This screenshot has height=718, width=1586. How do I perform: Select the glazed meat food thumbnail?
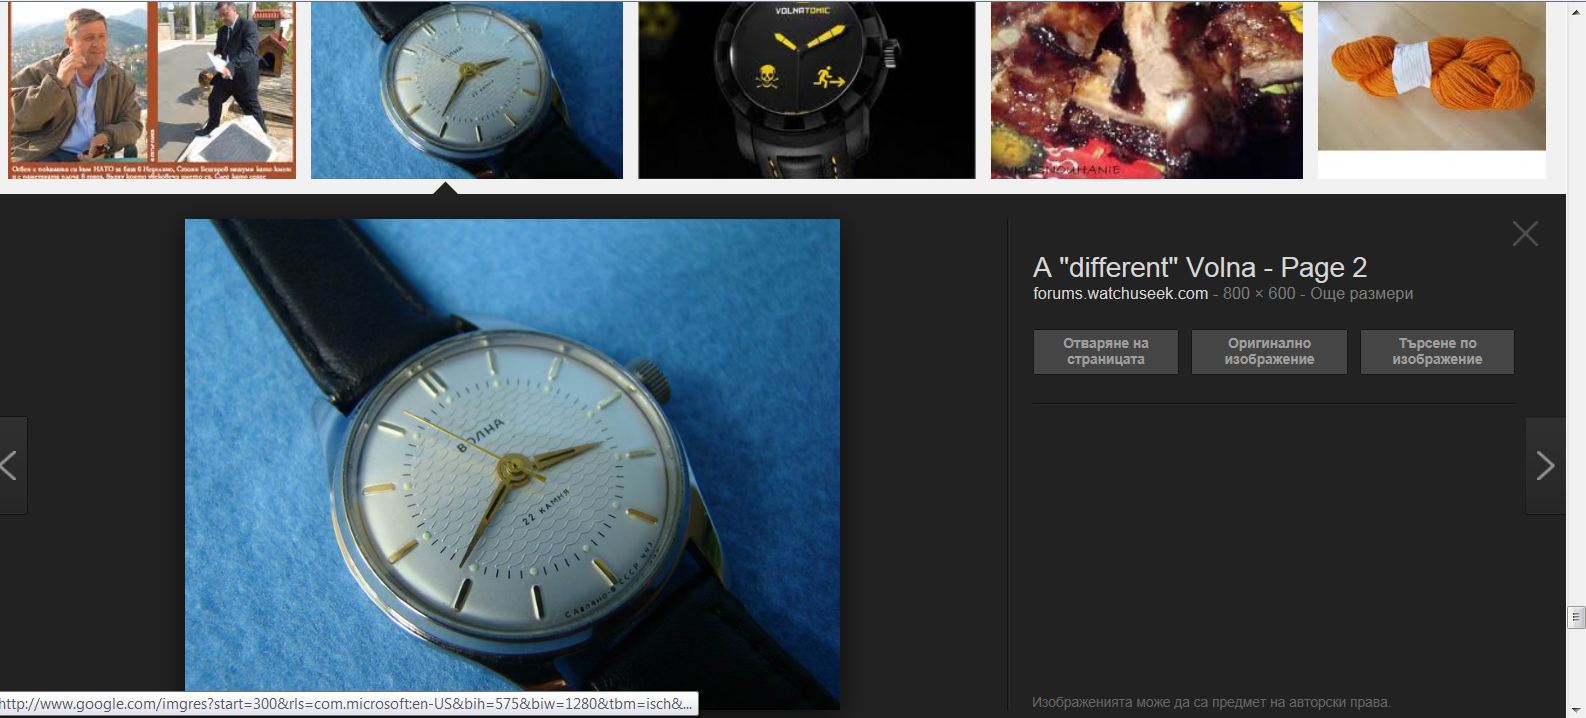click(x=1146, y=90)
